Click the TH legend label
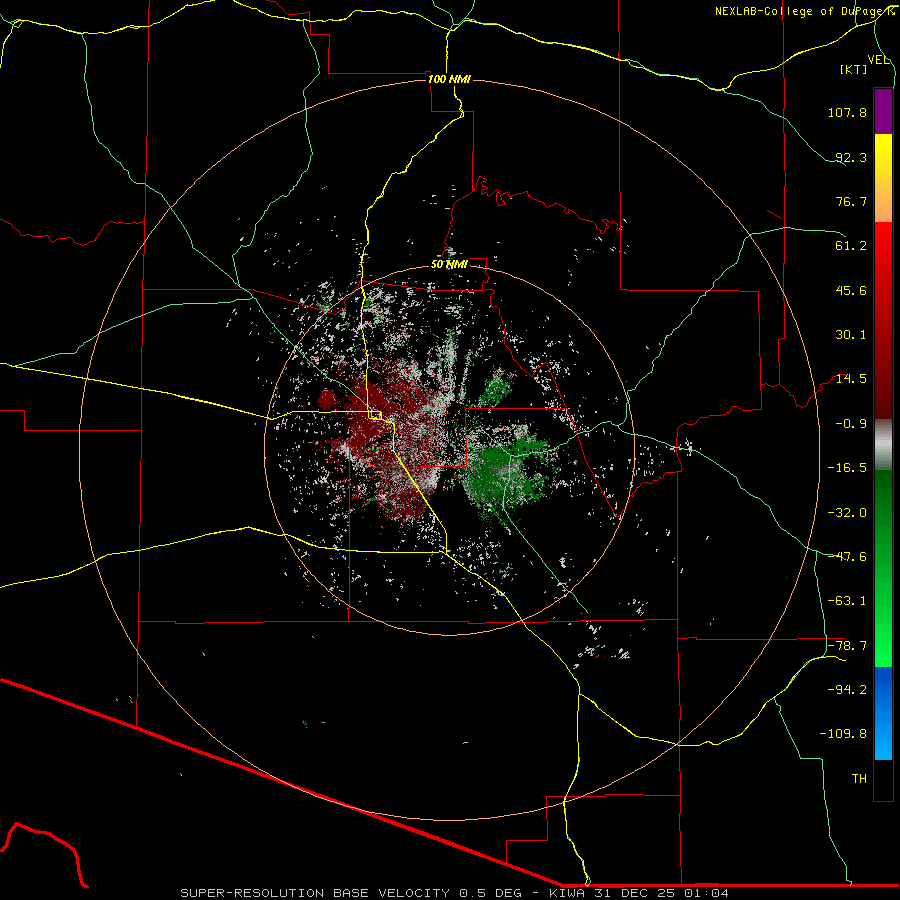This screenshot has height=900, width=900. (x=859, y=779)
